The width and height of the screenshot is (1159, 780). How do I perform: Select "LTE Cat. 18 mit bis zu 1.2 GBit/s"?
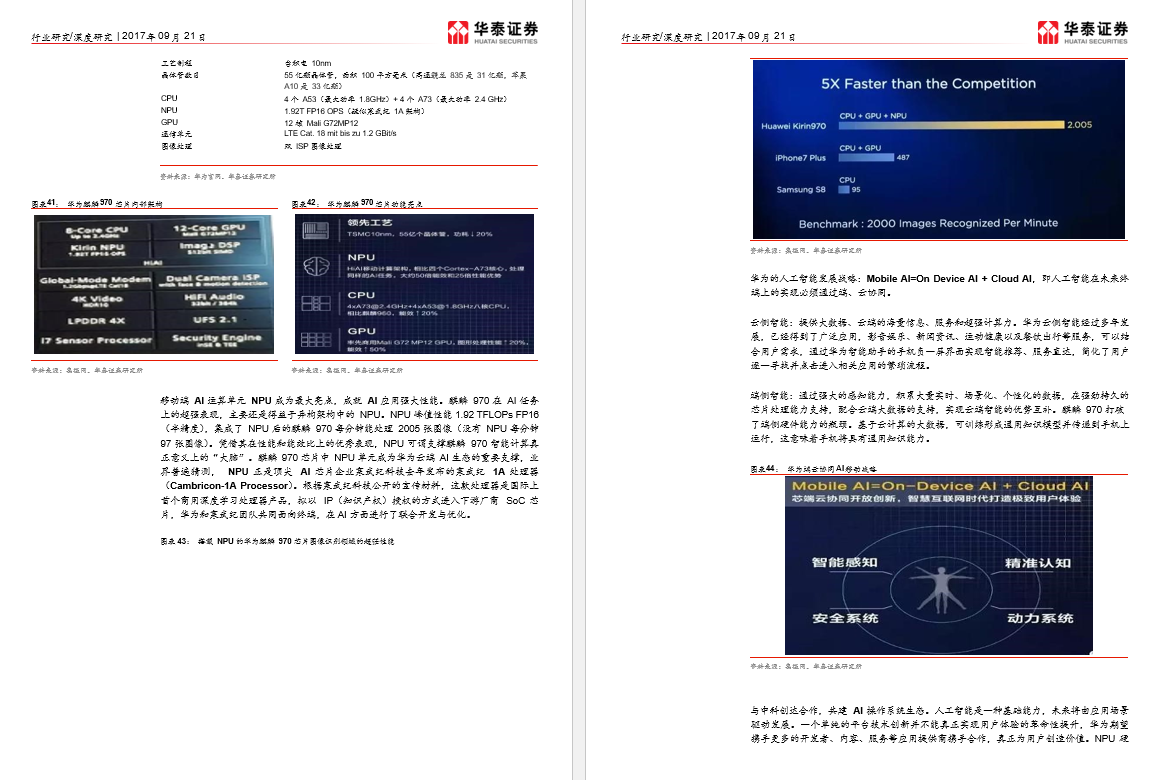click(x=340, y=134)
